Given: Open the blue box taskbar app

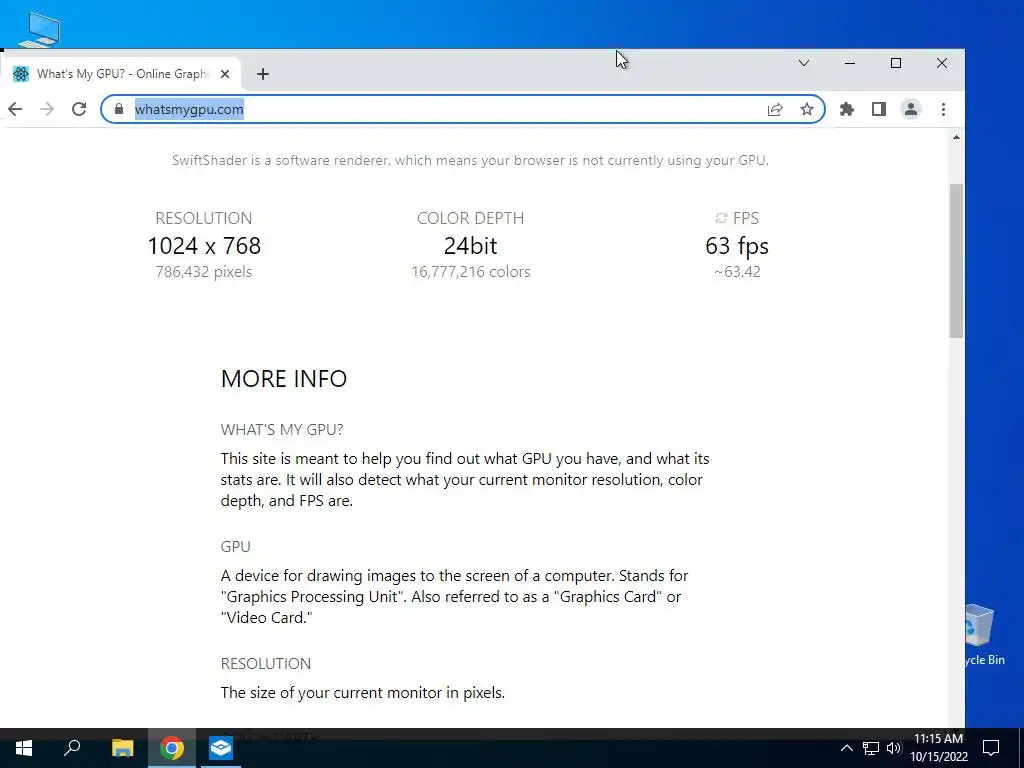Looking at the screenshot, I should coord(221,748).
